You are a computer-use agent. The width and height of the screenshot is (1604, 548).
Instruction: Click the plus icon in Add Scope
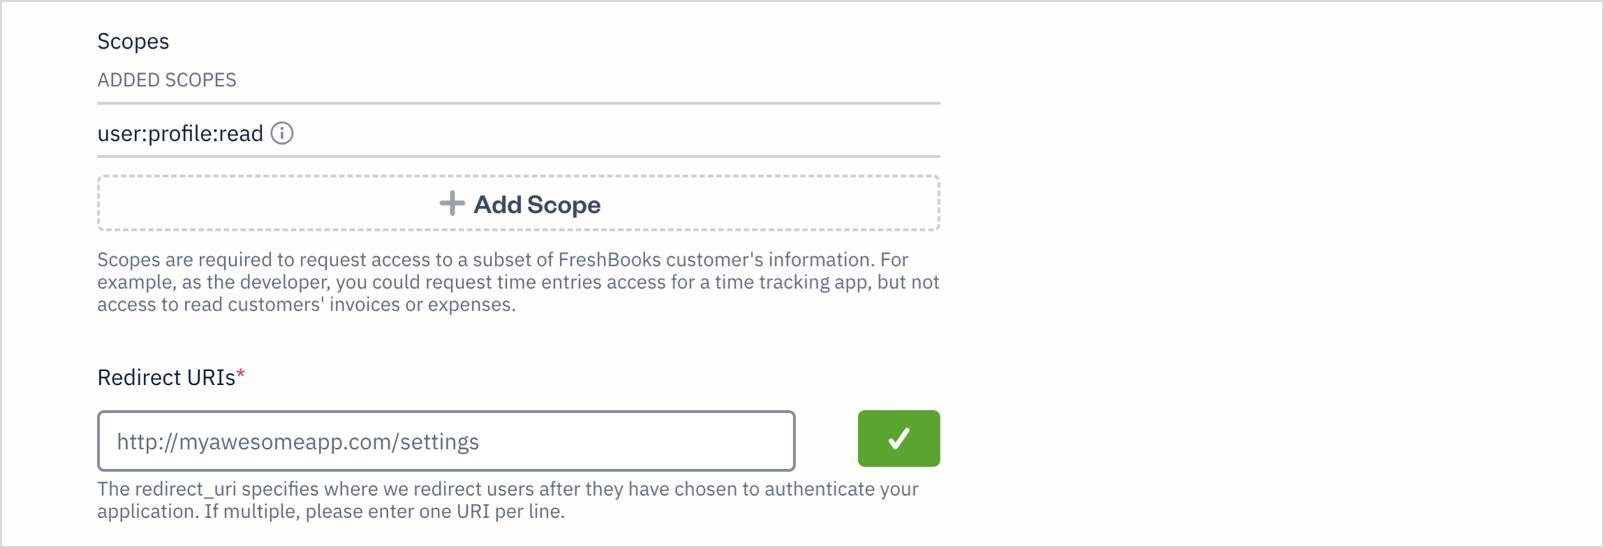click(452, 204)
